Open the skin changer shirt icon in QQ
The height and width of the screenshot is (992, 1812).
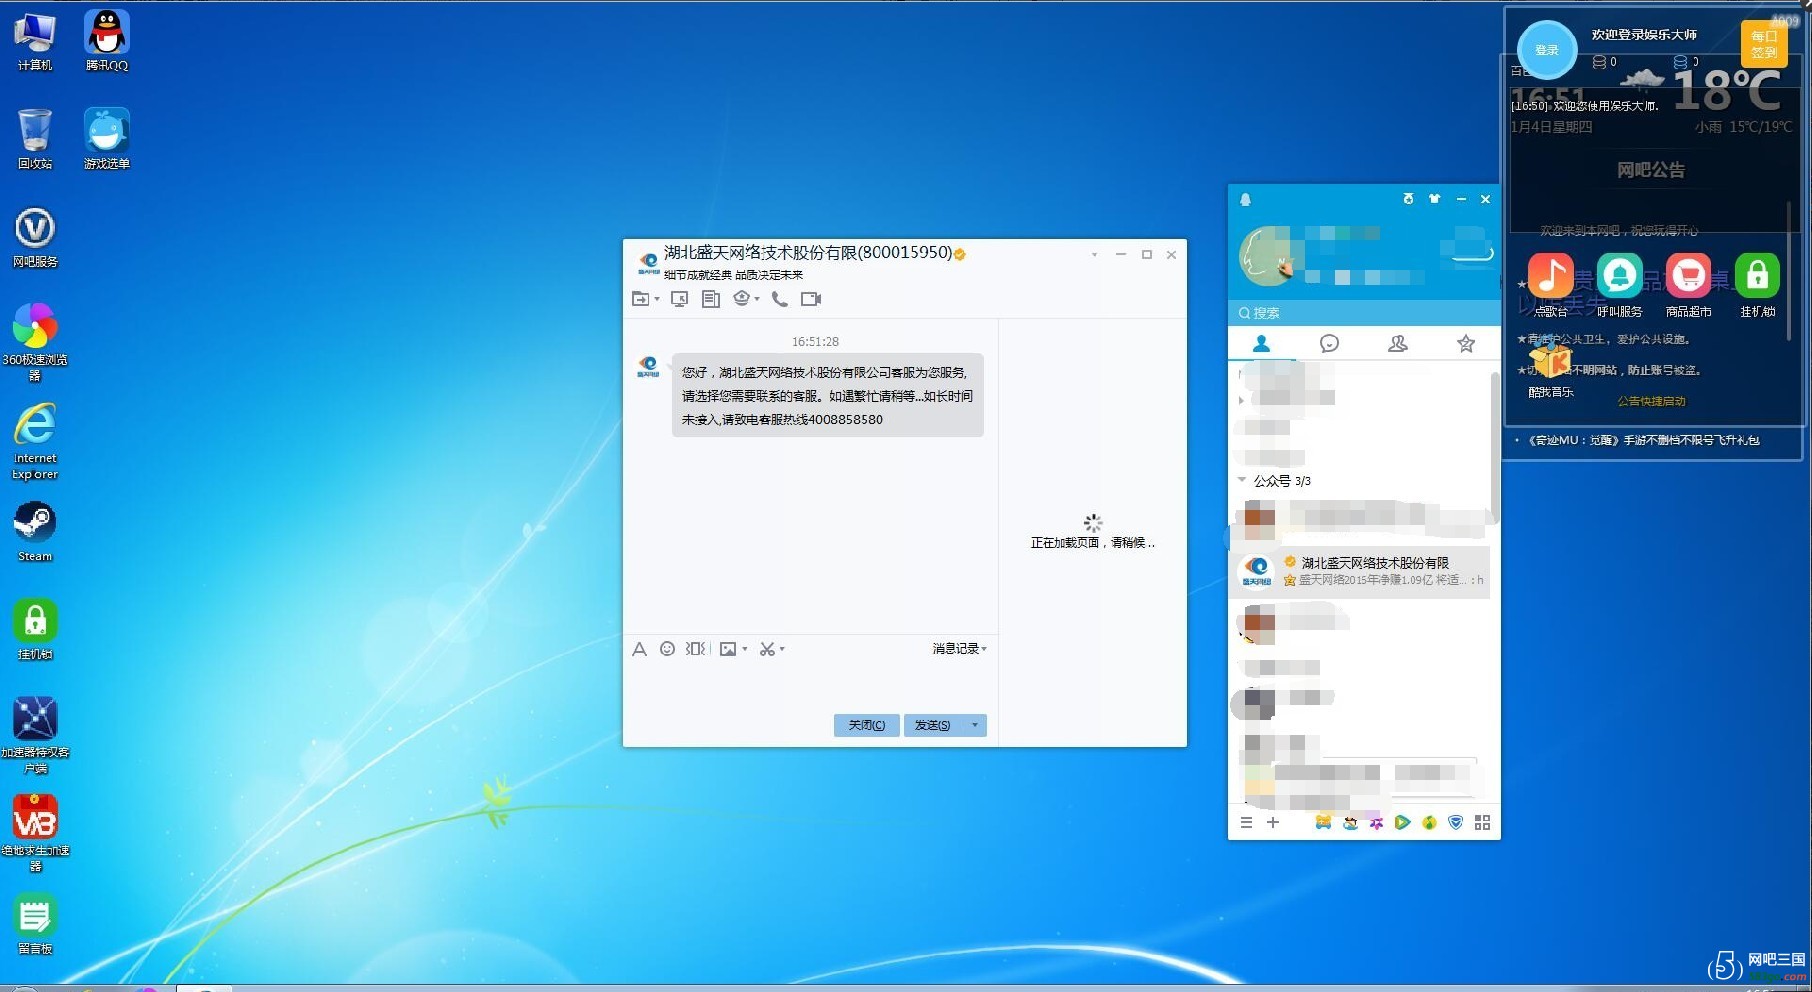1434,199
